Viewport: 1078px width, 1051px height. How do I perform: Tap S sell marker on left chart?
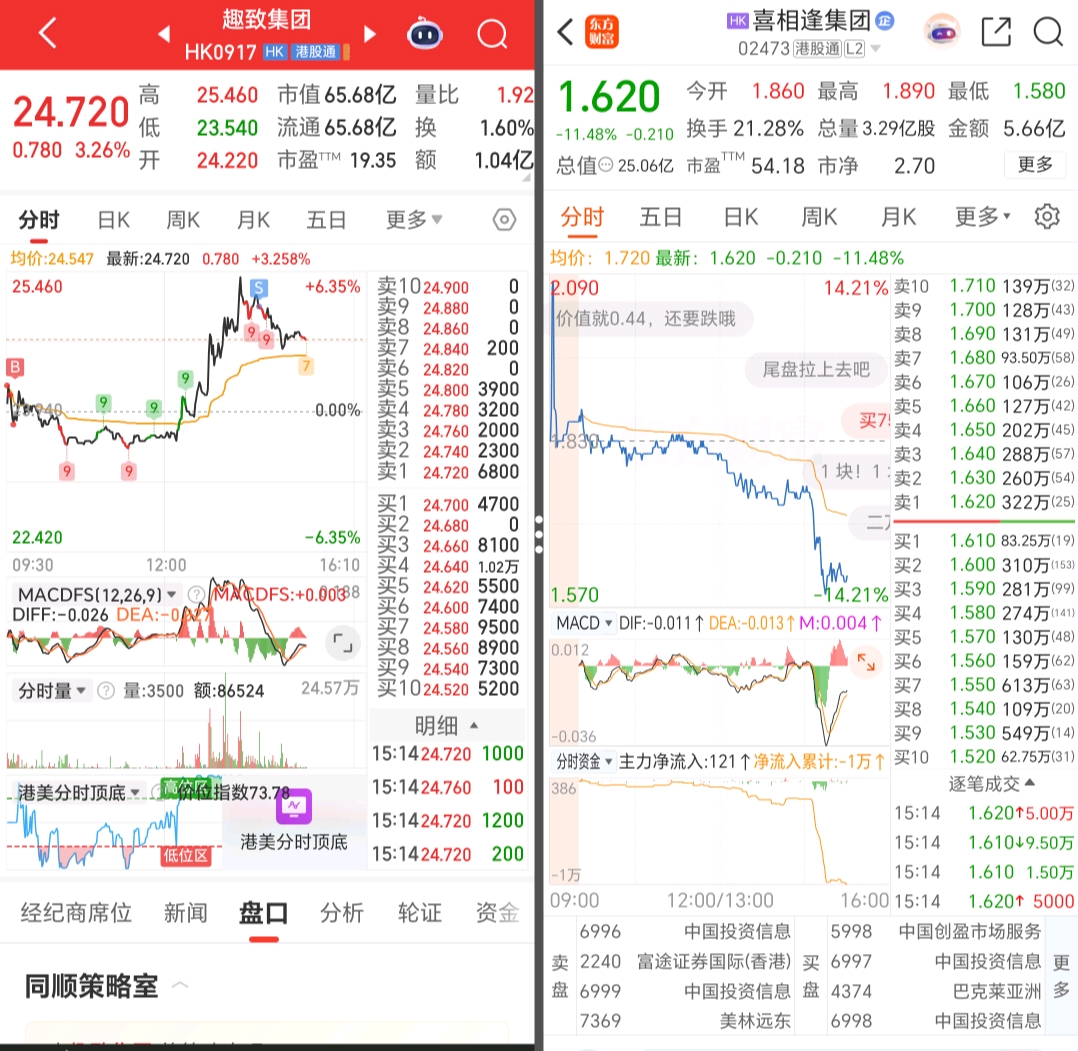pos(258,287)
